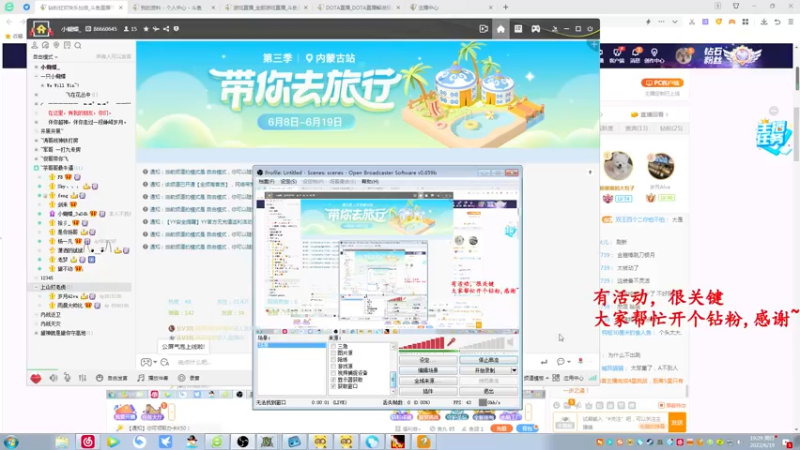Click the sources list scroll-down arrow
The width and height of the screenshot is (800, 450).
click(x=393, y=391)
